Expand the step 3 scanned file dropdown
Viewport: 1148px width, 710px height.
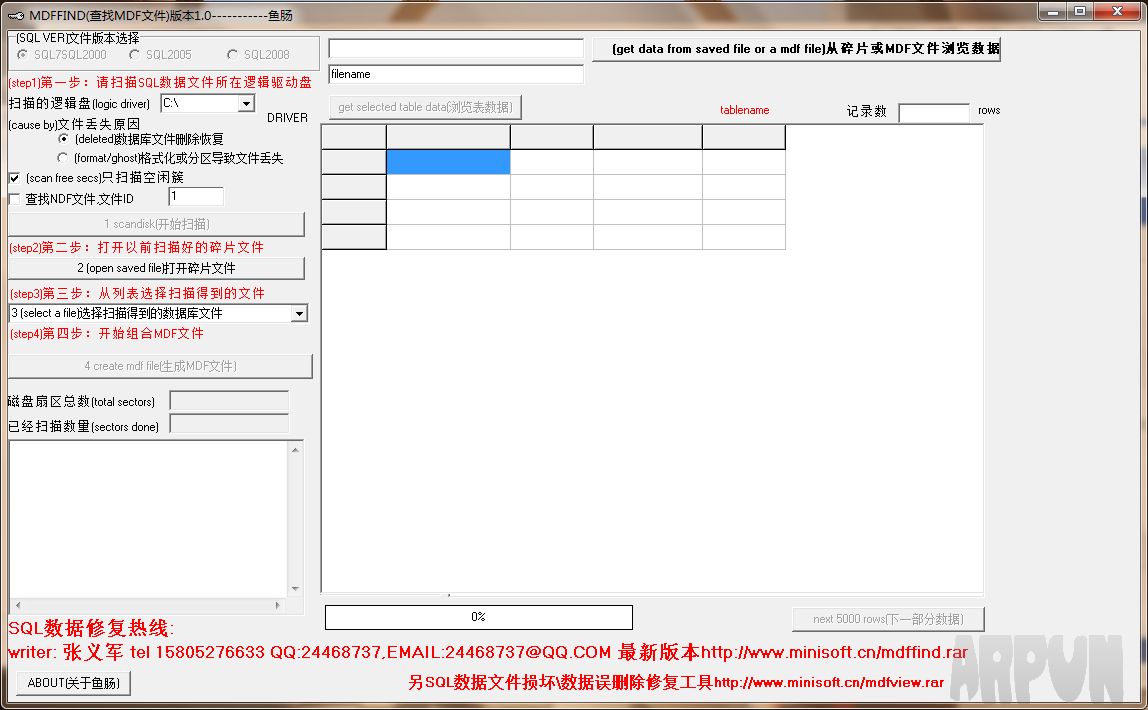pos(299,313)
